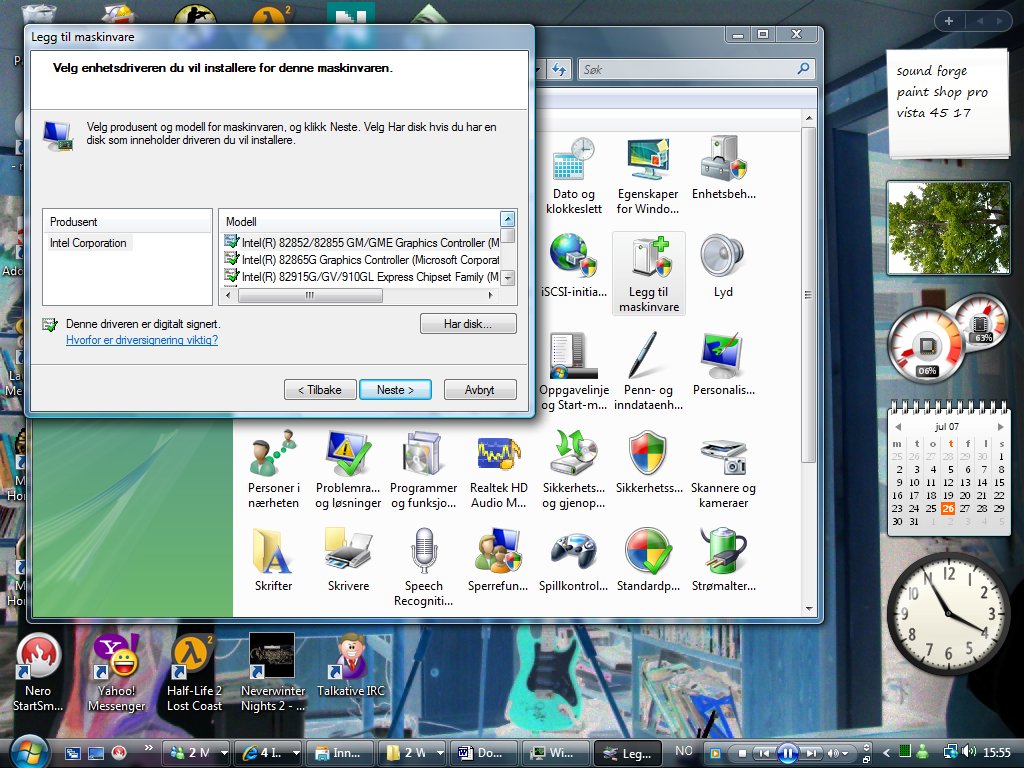Click Windows Start orb
This screenshot has width=1024, height=768.
[29, 752]
